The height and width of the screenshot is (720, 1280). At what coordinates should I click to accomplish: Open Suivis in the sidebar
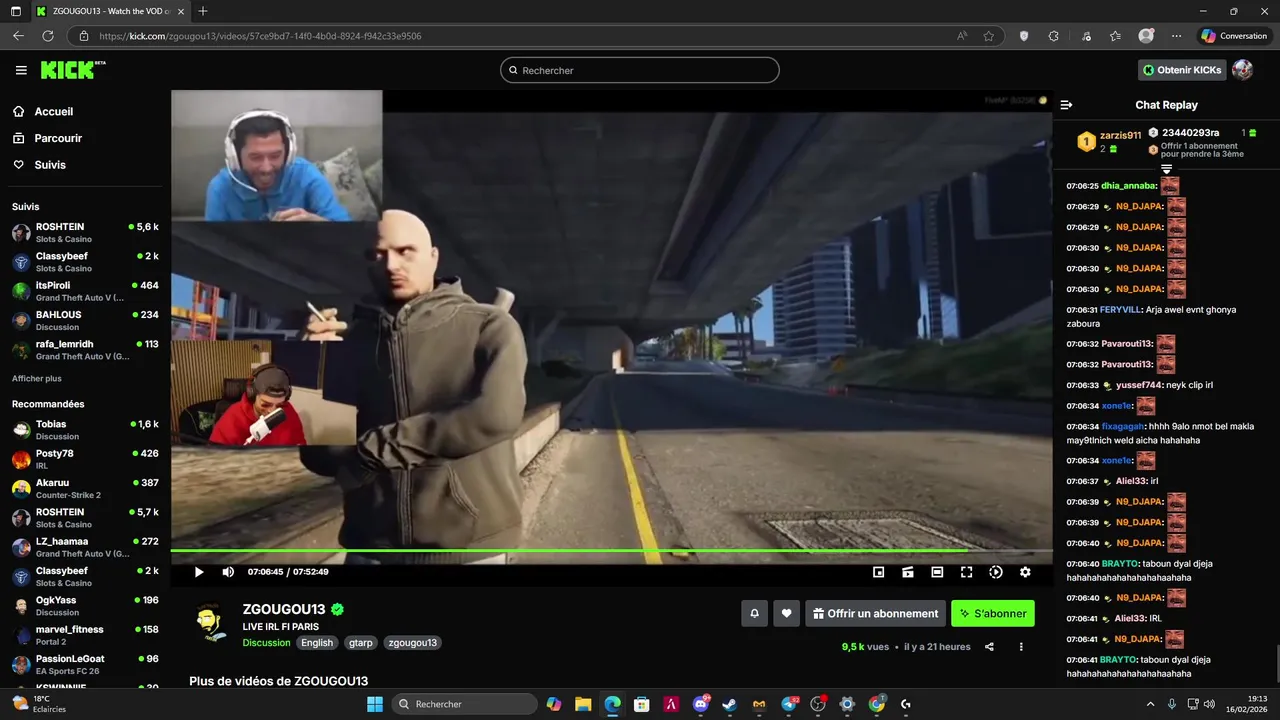50,165
